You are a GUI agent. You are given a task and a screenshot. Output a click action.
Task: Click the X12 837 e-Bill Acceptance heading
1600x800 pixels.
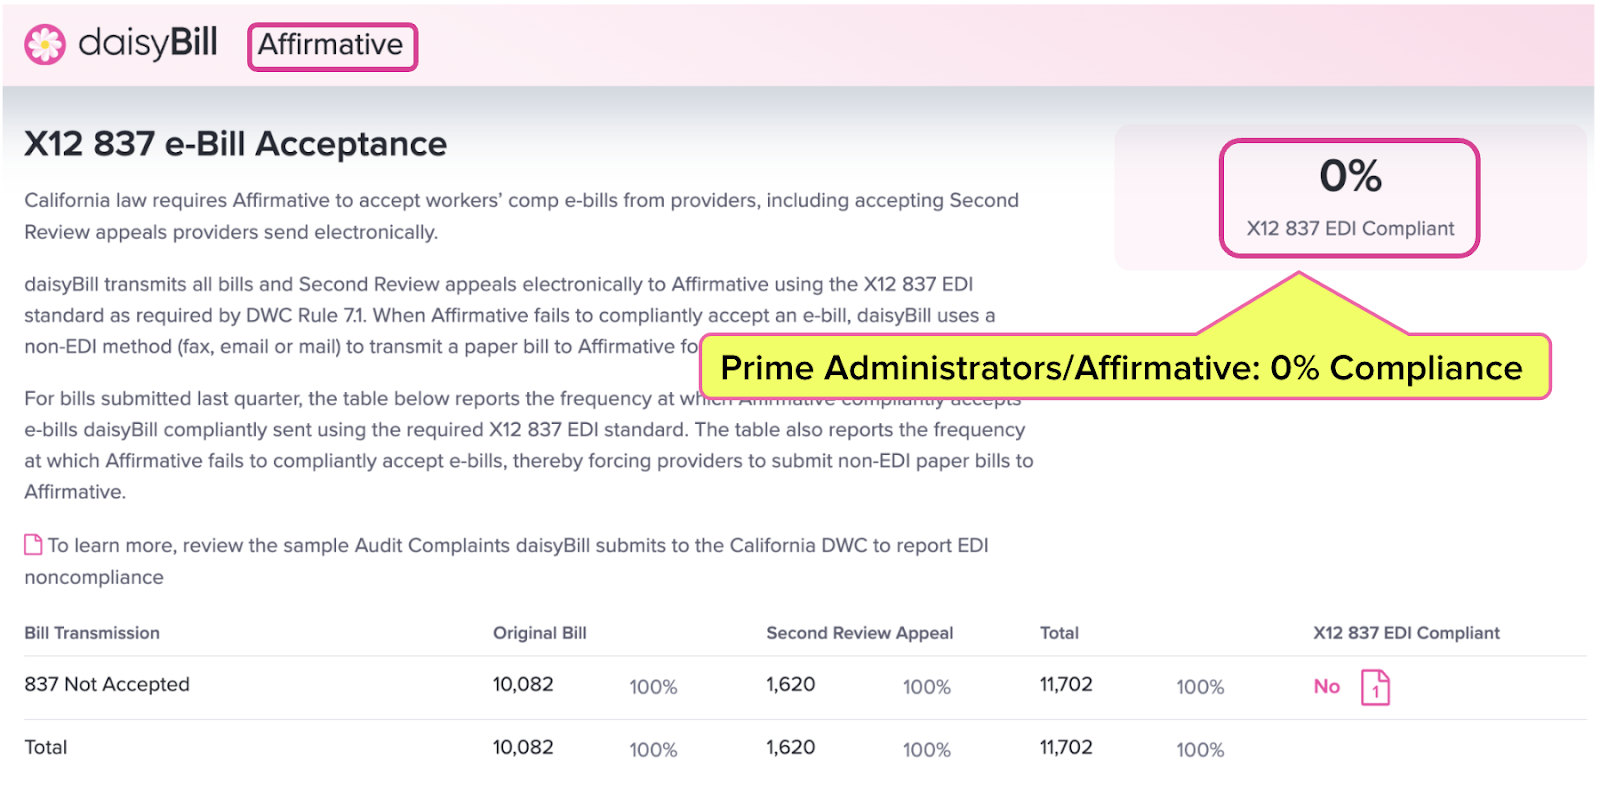pyautogui.click(x=236, y=144)
